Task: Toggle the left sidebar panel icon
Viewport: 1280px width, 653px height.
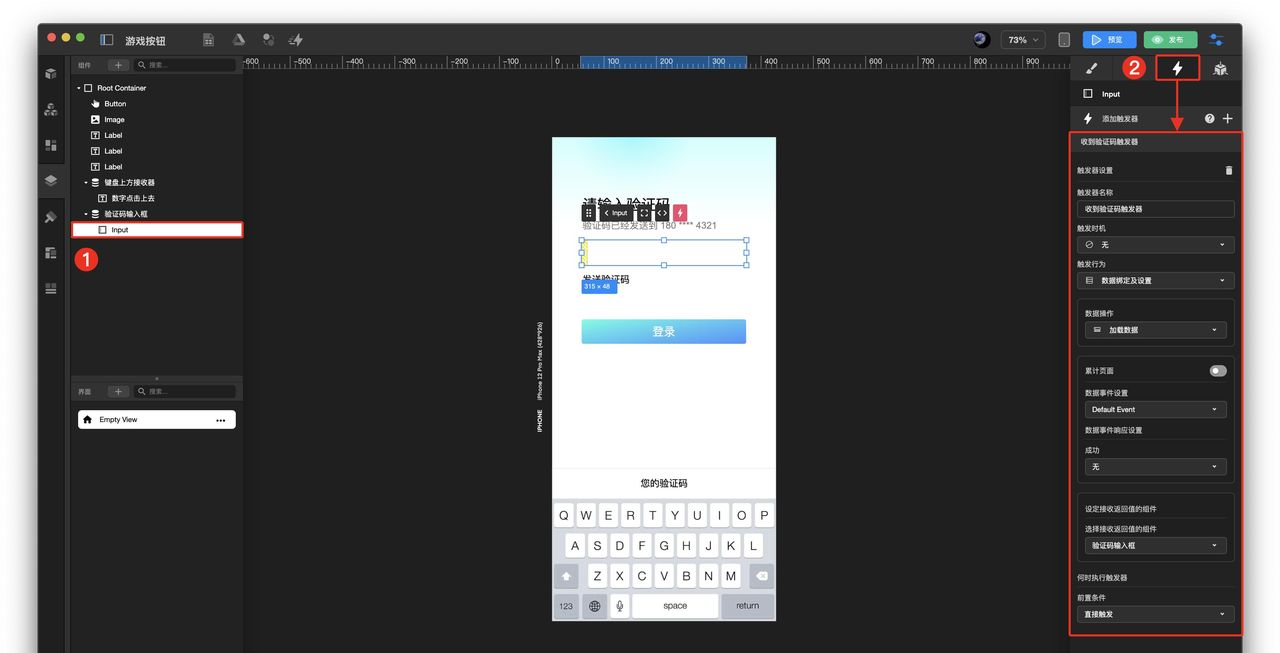Action: tap(107, 40)
